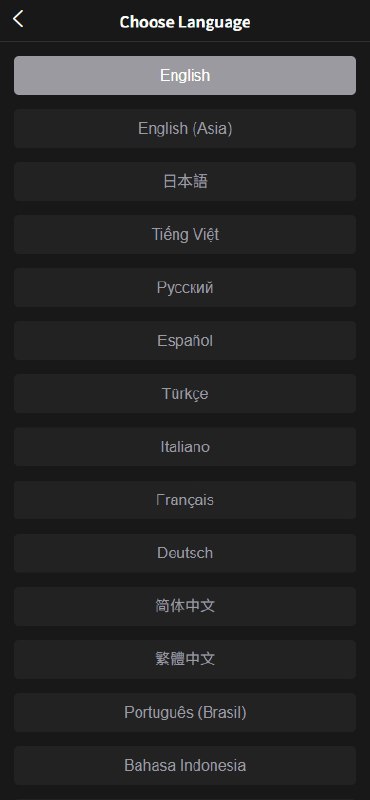Select English language option
370x800 pixels.
pos(185,76)
